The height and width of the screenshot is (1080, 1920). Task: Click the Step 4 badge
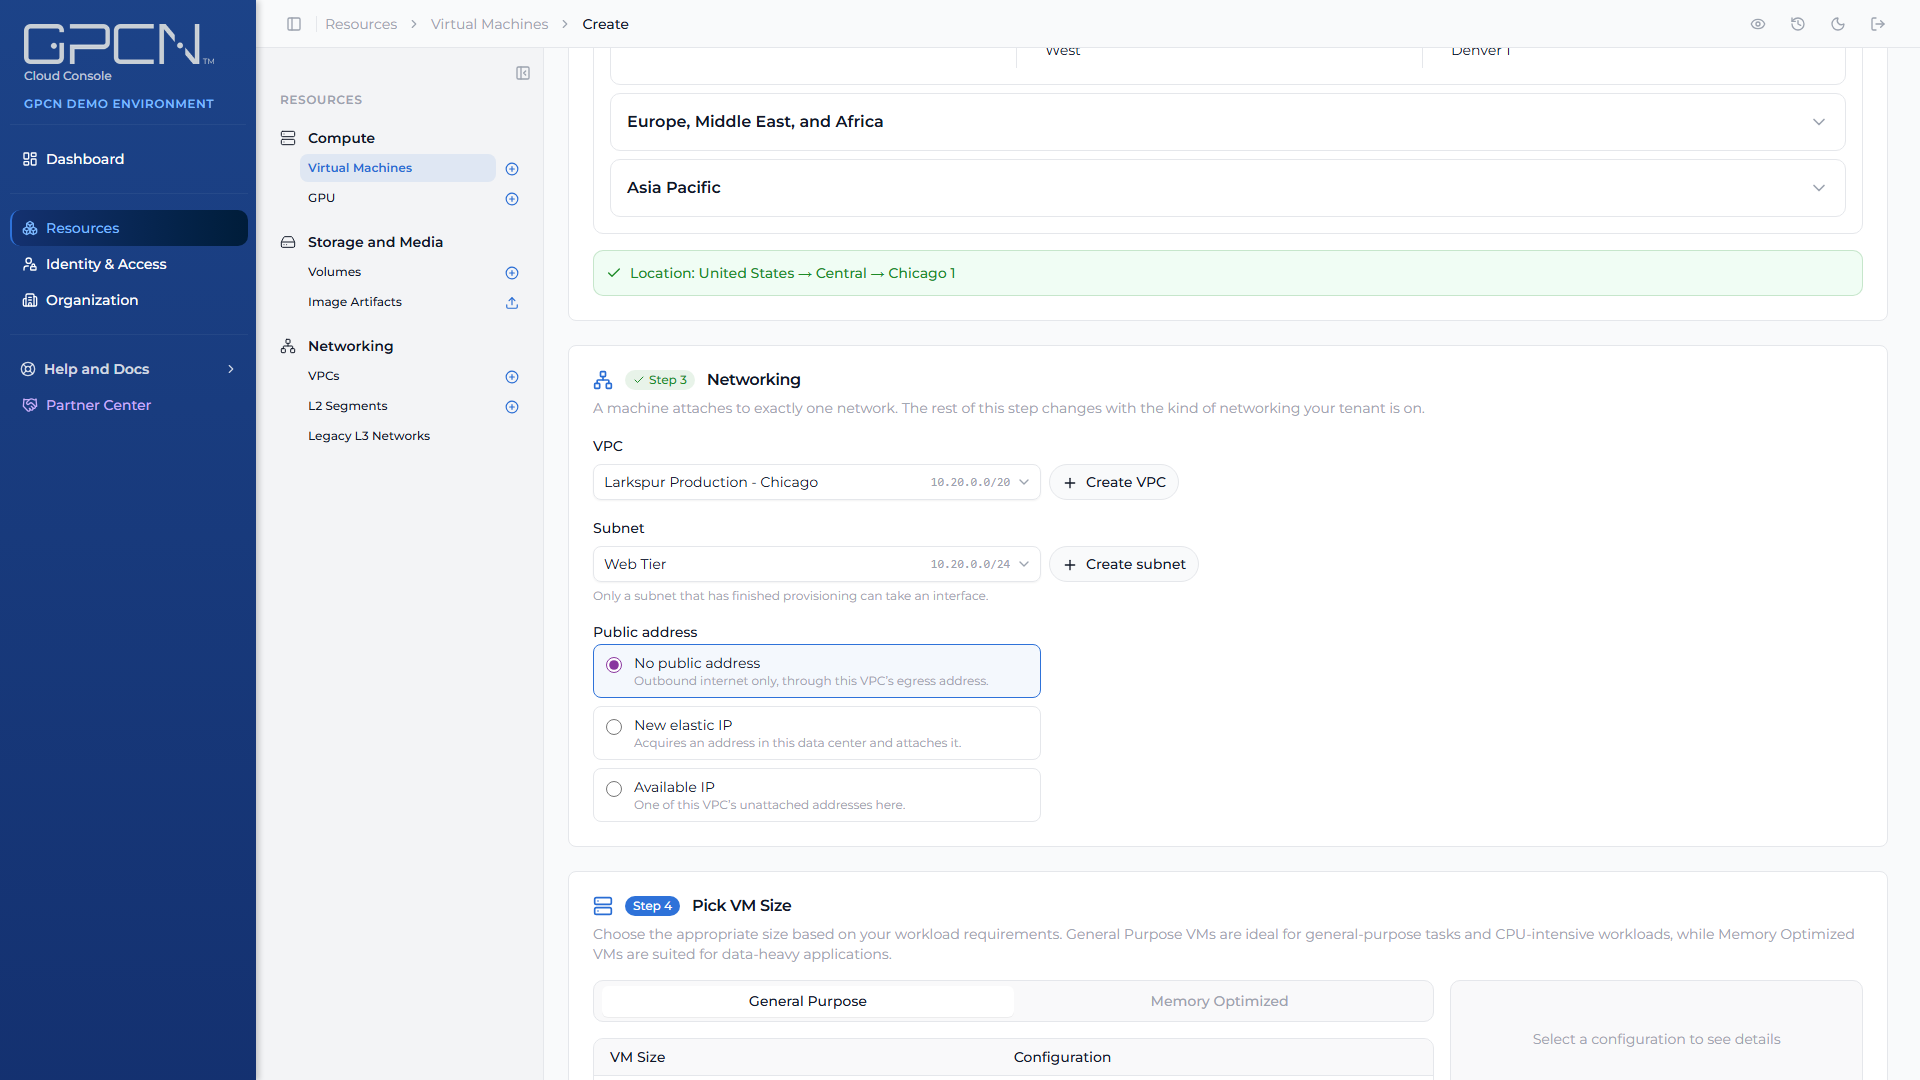(652, 906)
